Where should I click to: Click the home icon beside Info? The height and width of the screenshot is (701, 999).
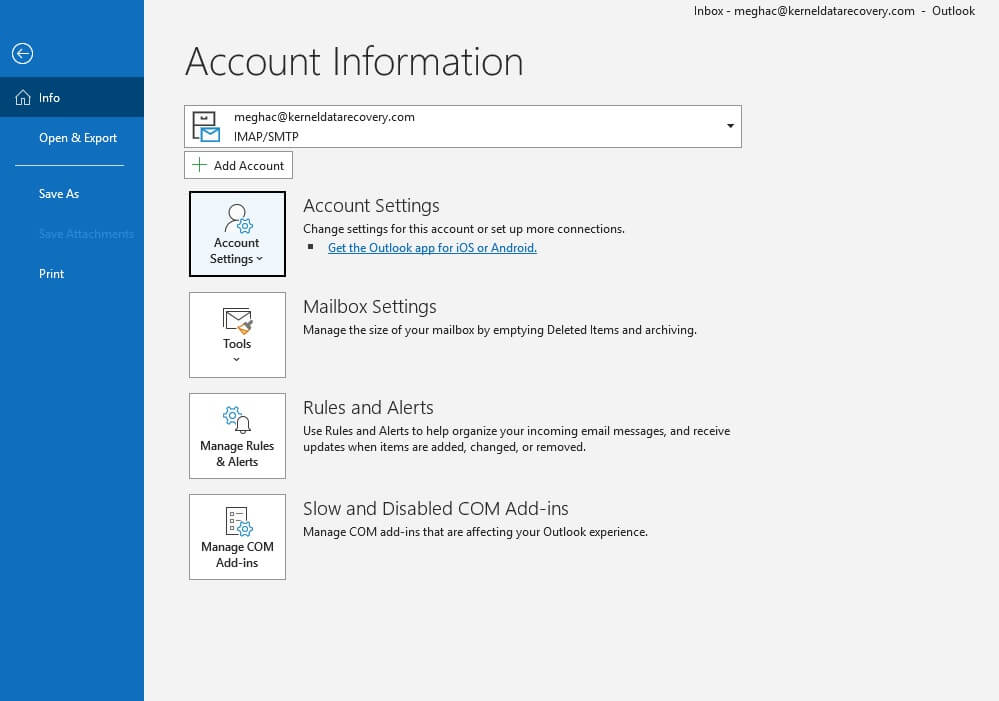(23, 98)
